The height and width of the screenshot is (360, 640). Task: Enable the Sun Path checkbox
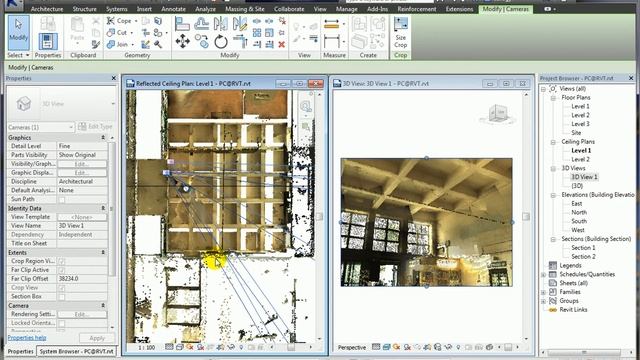pyautogui.click(x=62, y=200)
